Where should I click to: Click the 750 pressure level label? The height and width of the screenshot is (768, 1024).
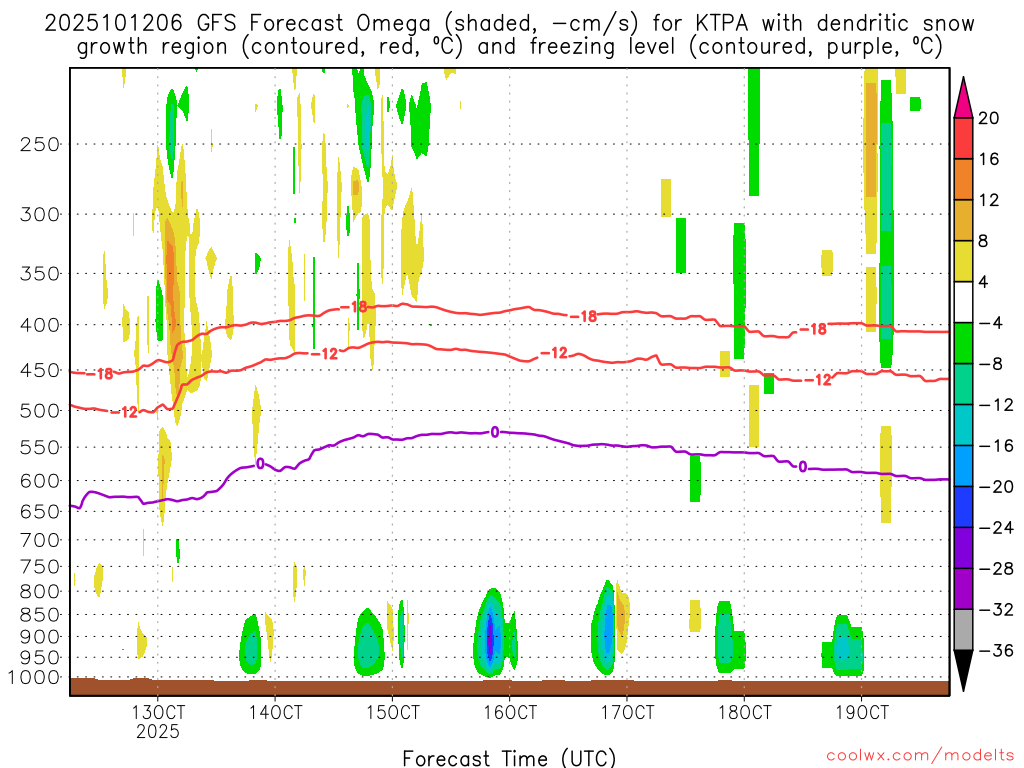(40, 567)
